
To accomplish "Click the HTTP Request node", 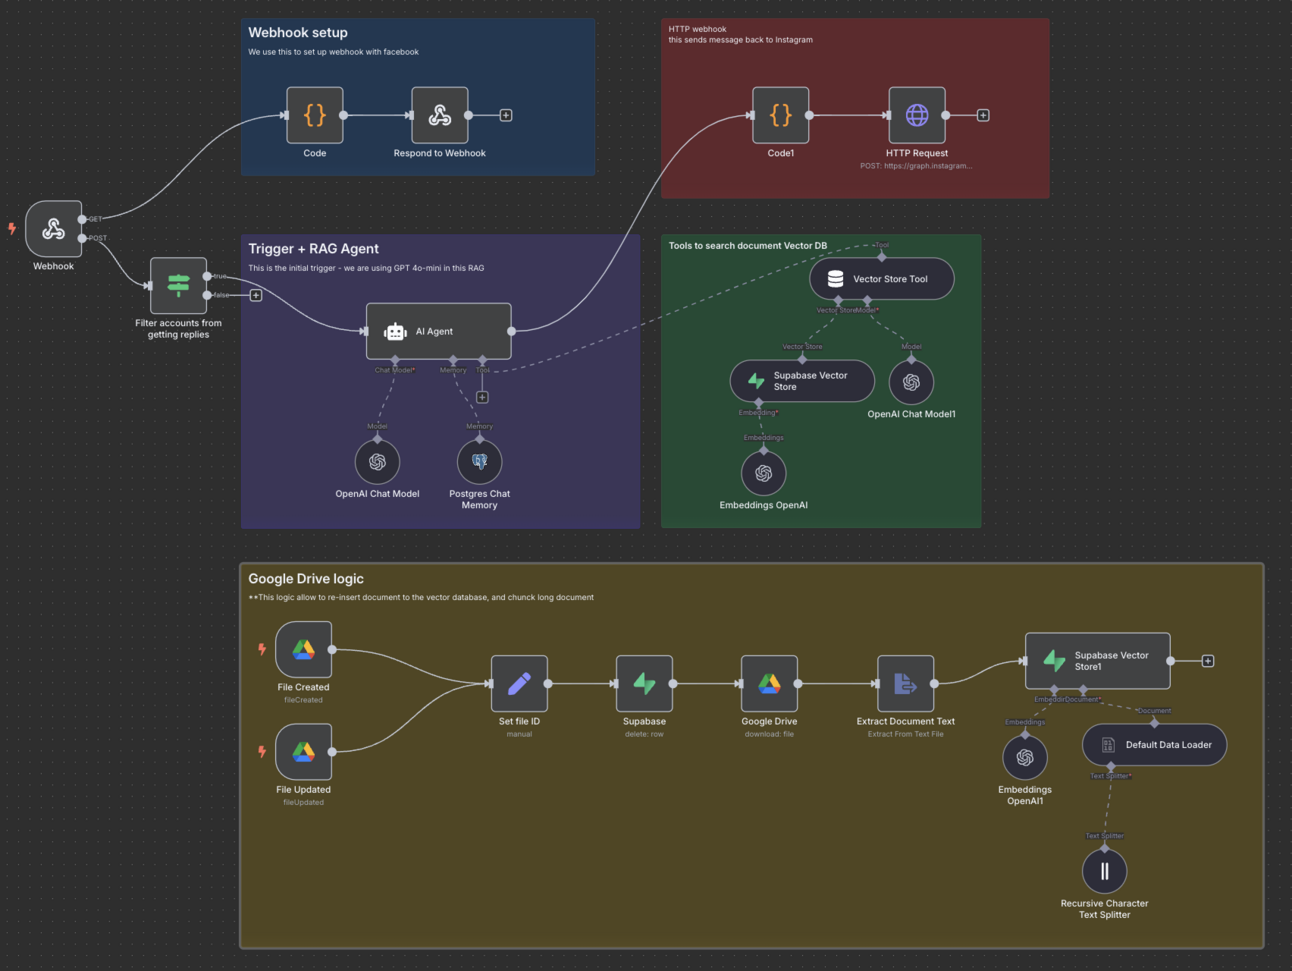I will (x=916, y=114).
